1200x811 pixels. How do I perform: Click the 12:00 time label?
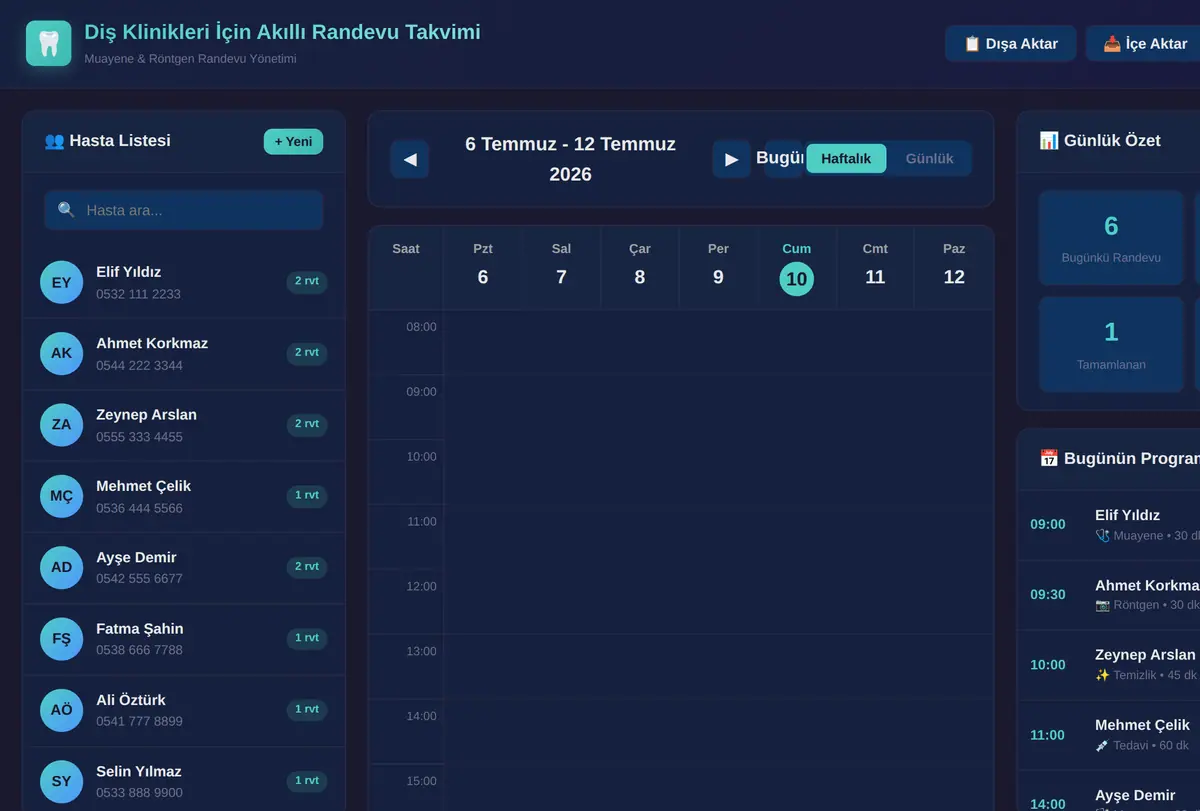(421, 587)
